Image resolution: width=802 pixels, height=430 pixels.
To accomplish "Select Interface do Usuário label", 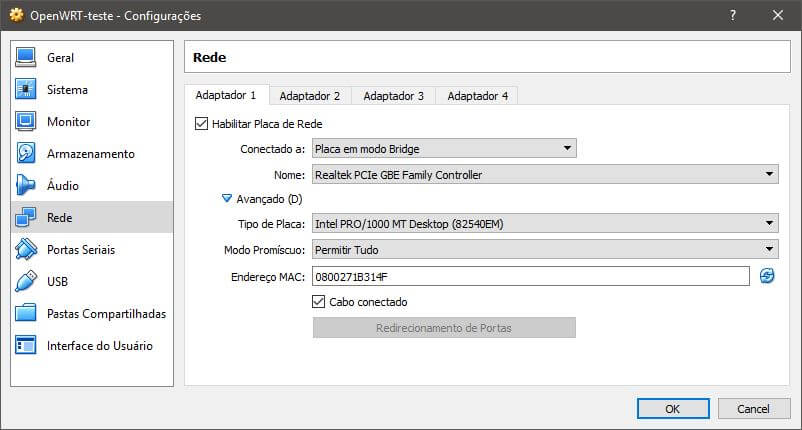I will pos(100,346).
